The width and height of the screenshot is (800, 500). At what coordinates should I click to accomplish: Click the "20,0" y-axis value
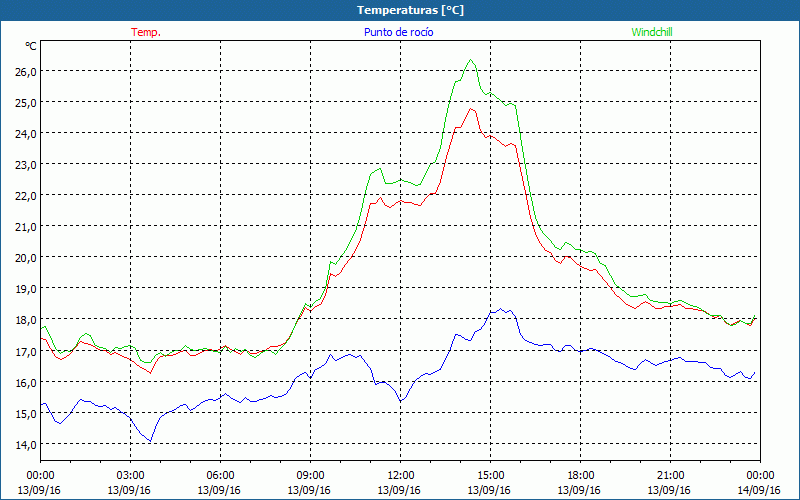point(26,258)
